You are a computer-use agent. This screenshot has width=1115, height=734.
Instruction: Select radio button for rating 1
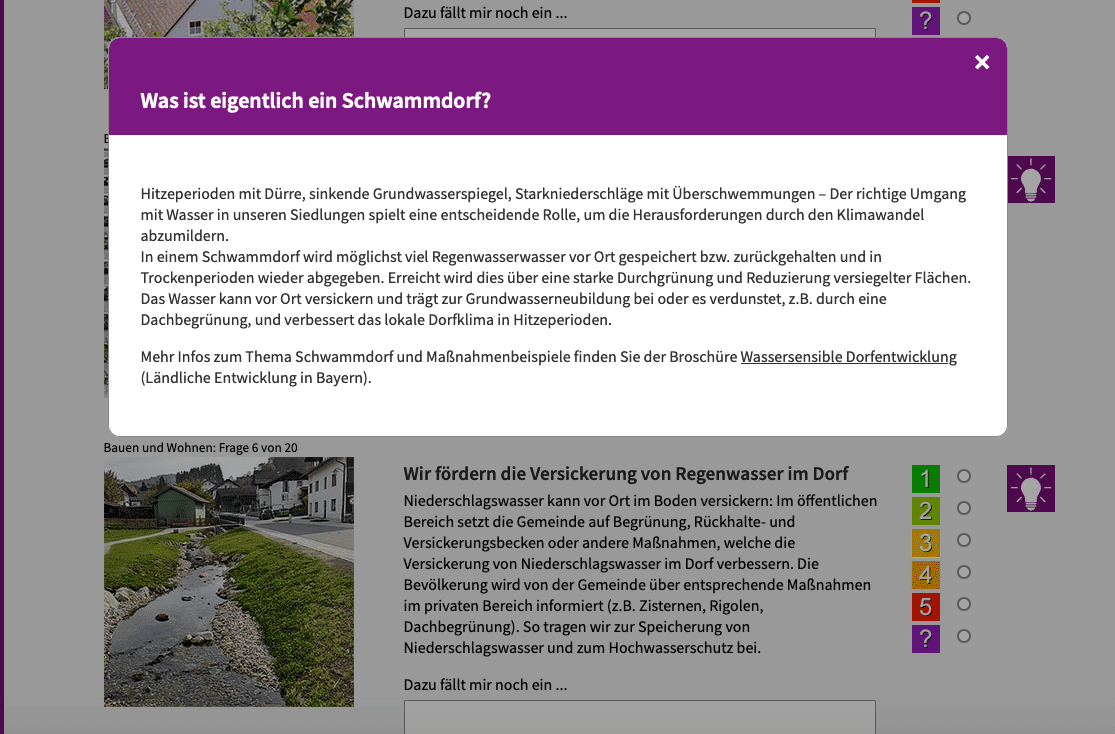[x=964, y=476]
